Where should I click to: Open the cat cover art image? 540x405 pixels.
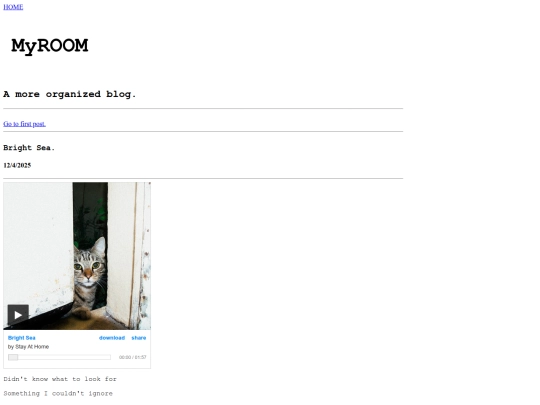pyautogui.click(x=77, y=256)
